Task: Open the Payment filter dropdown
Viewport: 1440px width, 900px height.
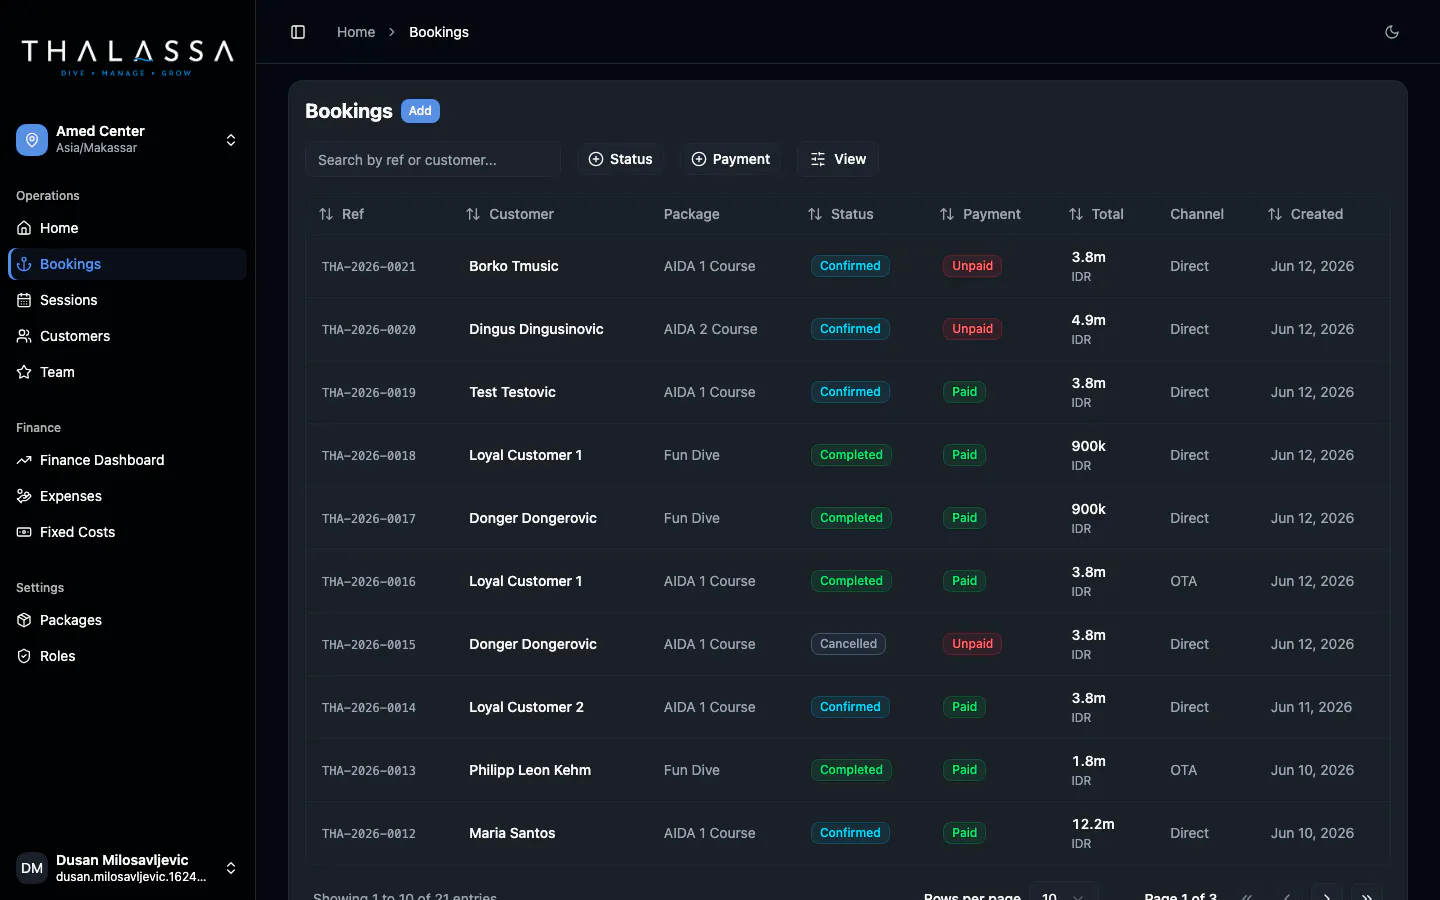Action: (731, 159)
